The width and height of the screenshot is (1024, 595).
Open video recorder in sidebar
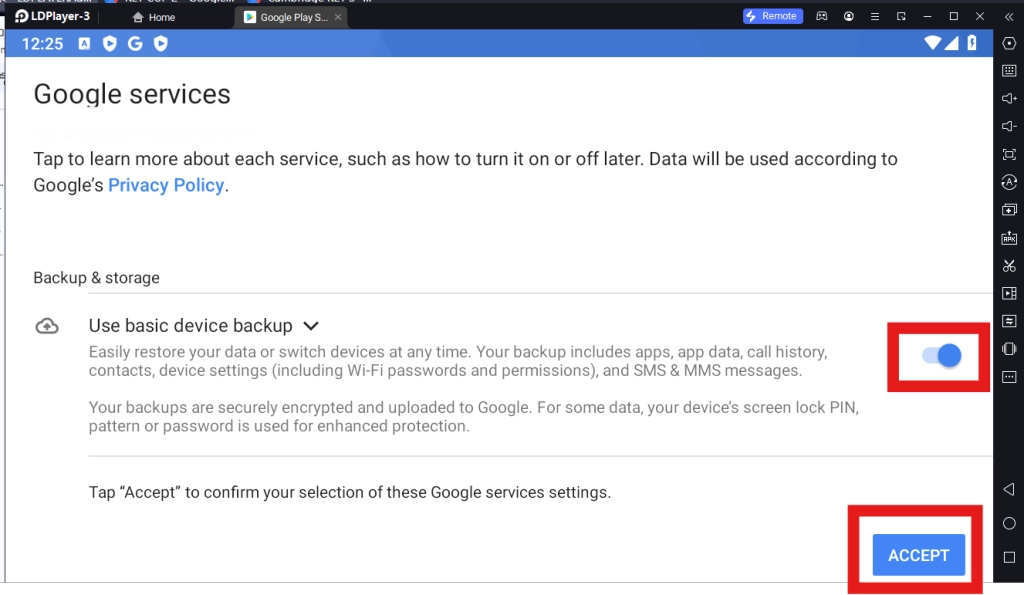(x=1009, y=293)
